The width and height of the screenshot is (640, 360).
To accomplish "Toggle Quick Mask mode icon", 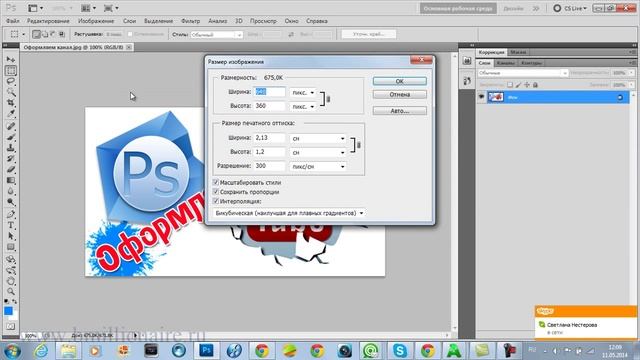I will [x=10, y=327].
